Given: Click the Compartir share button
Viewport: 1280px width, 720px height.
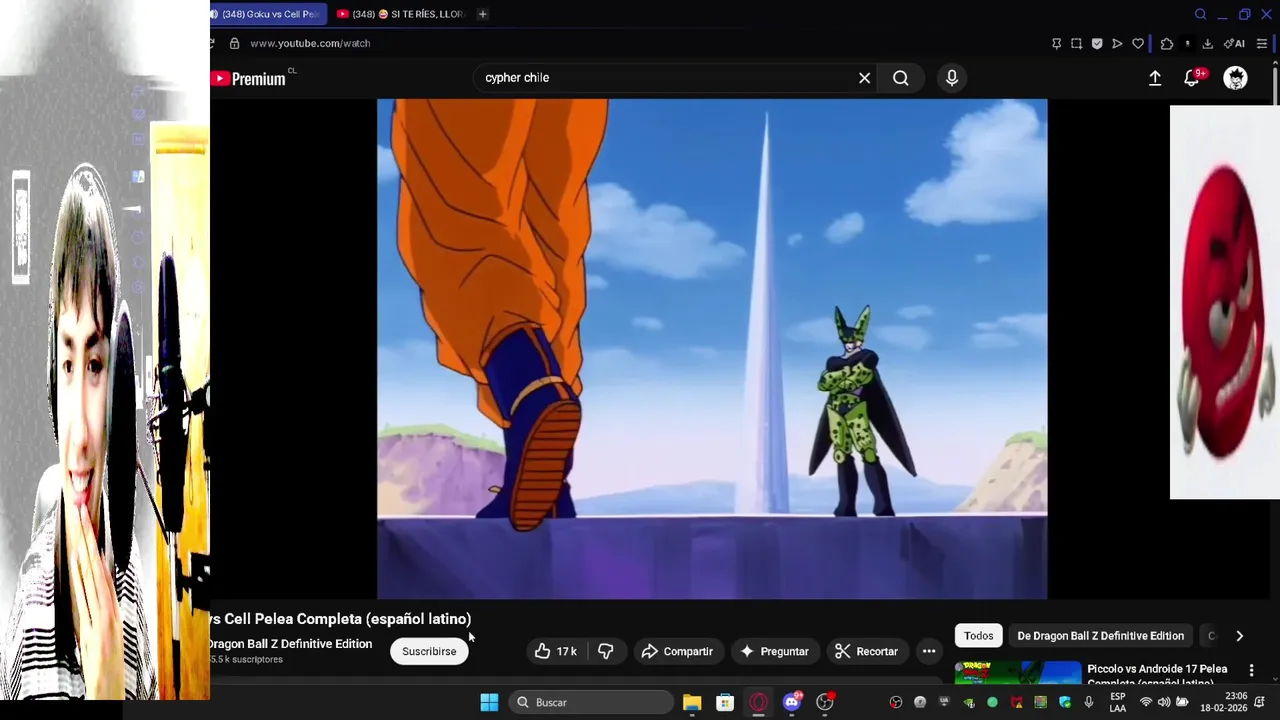Looking at the screenshot, I should coord(677,651).
